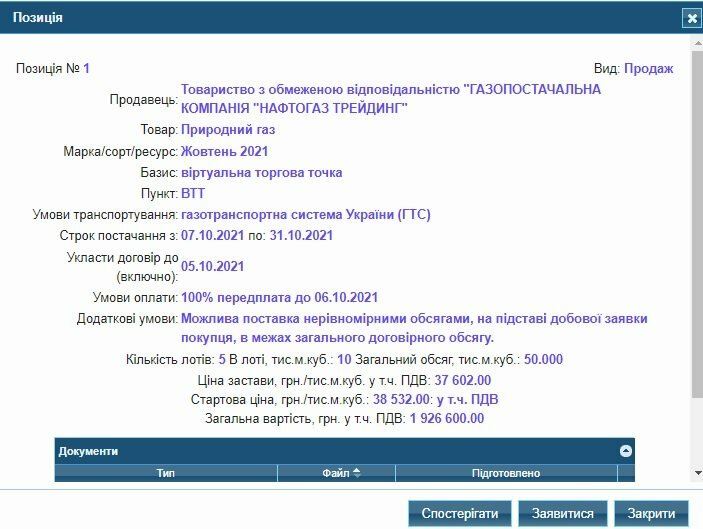
Task: Sort documents by Файл column arrow
Action: (x=356, y=473)
